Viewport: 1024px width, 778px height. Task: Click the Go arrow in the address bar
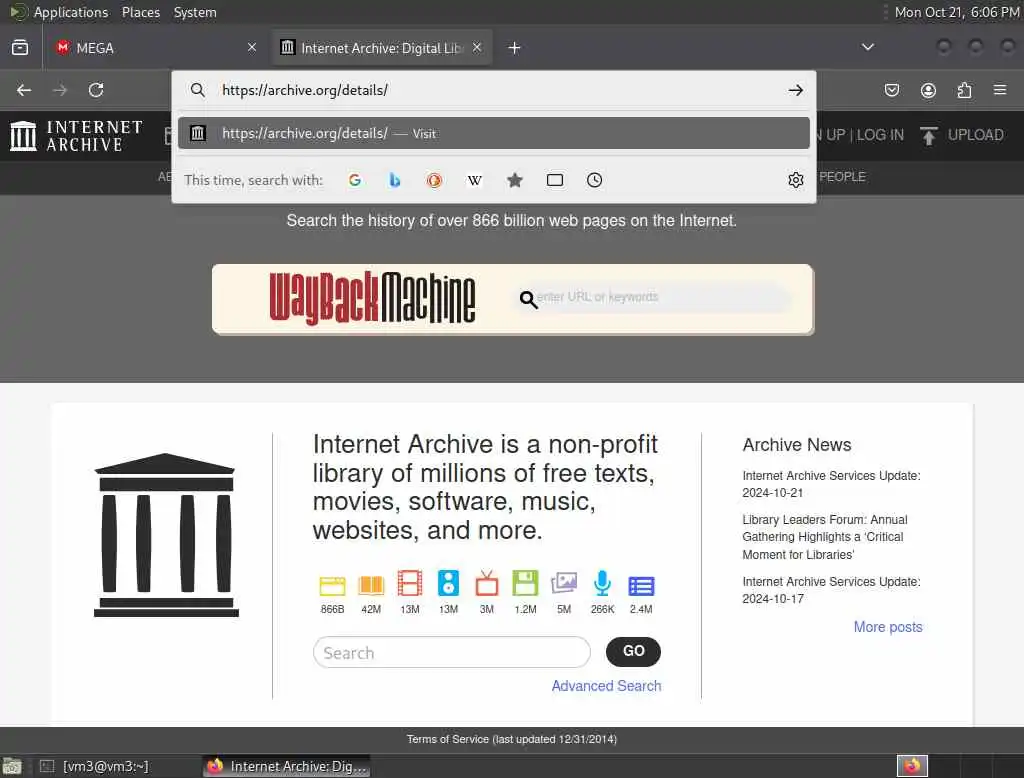coord(795,90)
